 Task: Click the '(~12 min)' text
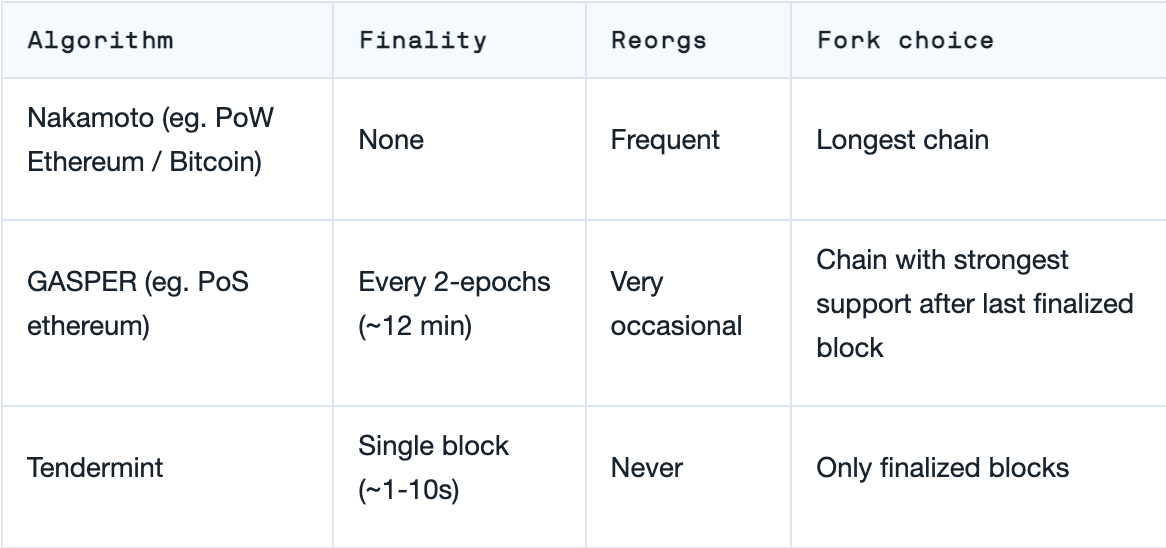tap(415, 326)
